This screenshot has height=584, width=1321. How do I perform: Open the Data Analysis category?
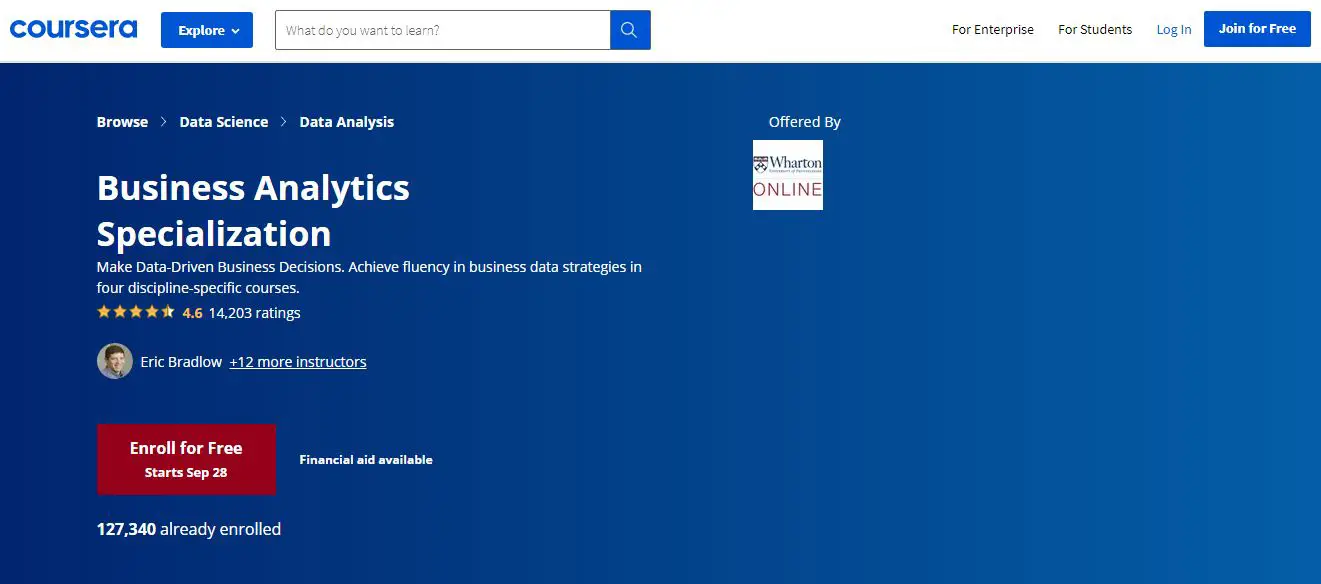pos(346,121)
